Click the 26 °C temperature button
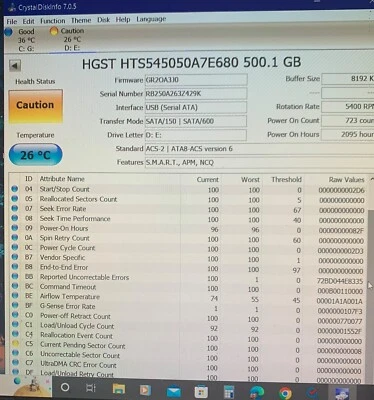Image resolution: width=374 pixels, height=400 pixels. coord(35,155)
